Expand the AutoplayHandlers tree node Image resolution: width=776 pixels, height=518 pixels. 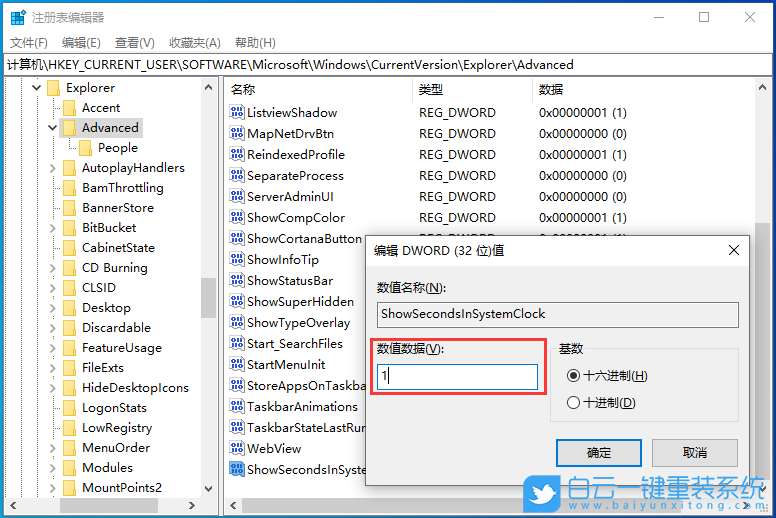point(52,168)
